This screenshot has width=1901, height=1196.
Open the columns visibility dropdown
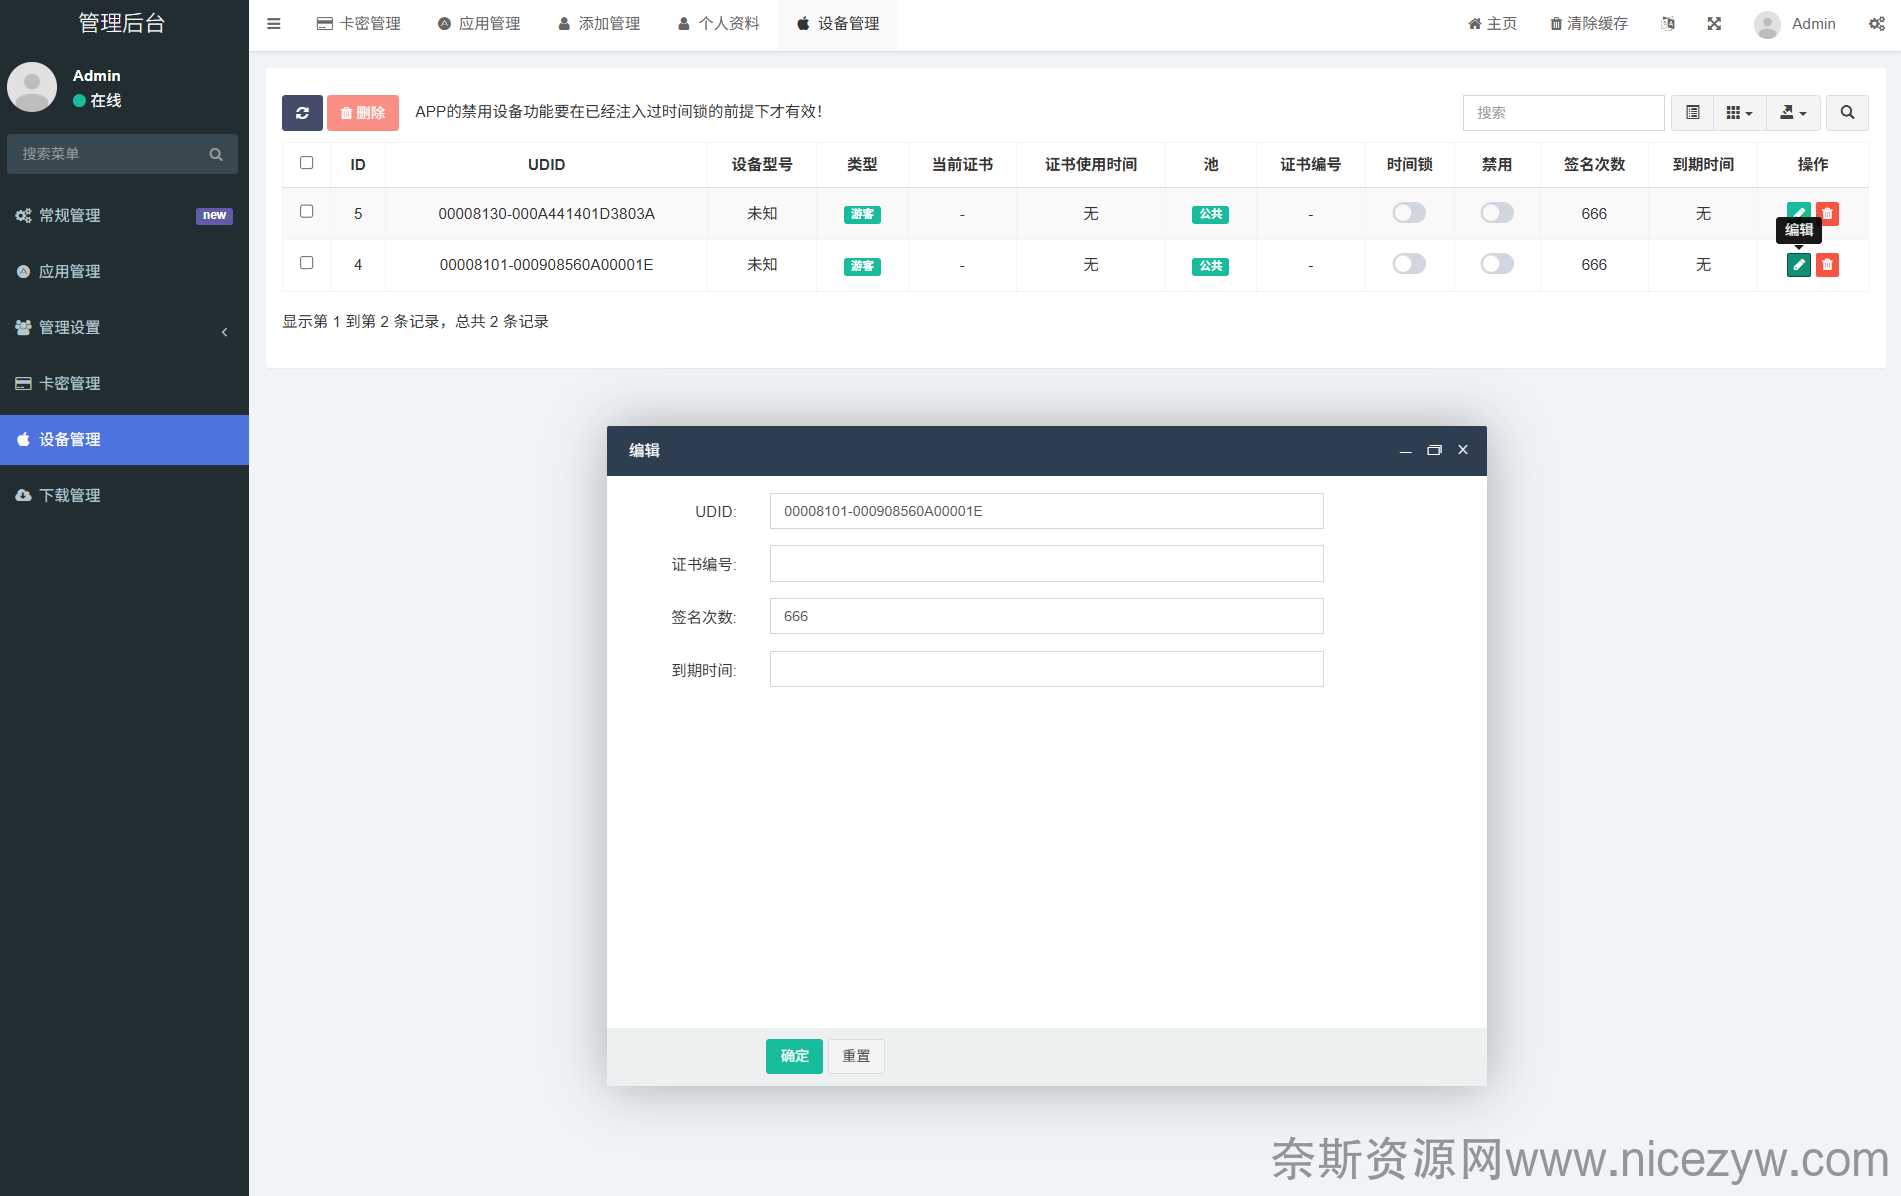coord(1740,113)
